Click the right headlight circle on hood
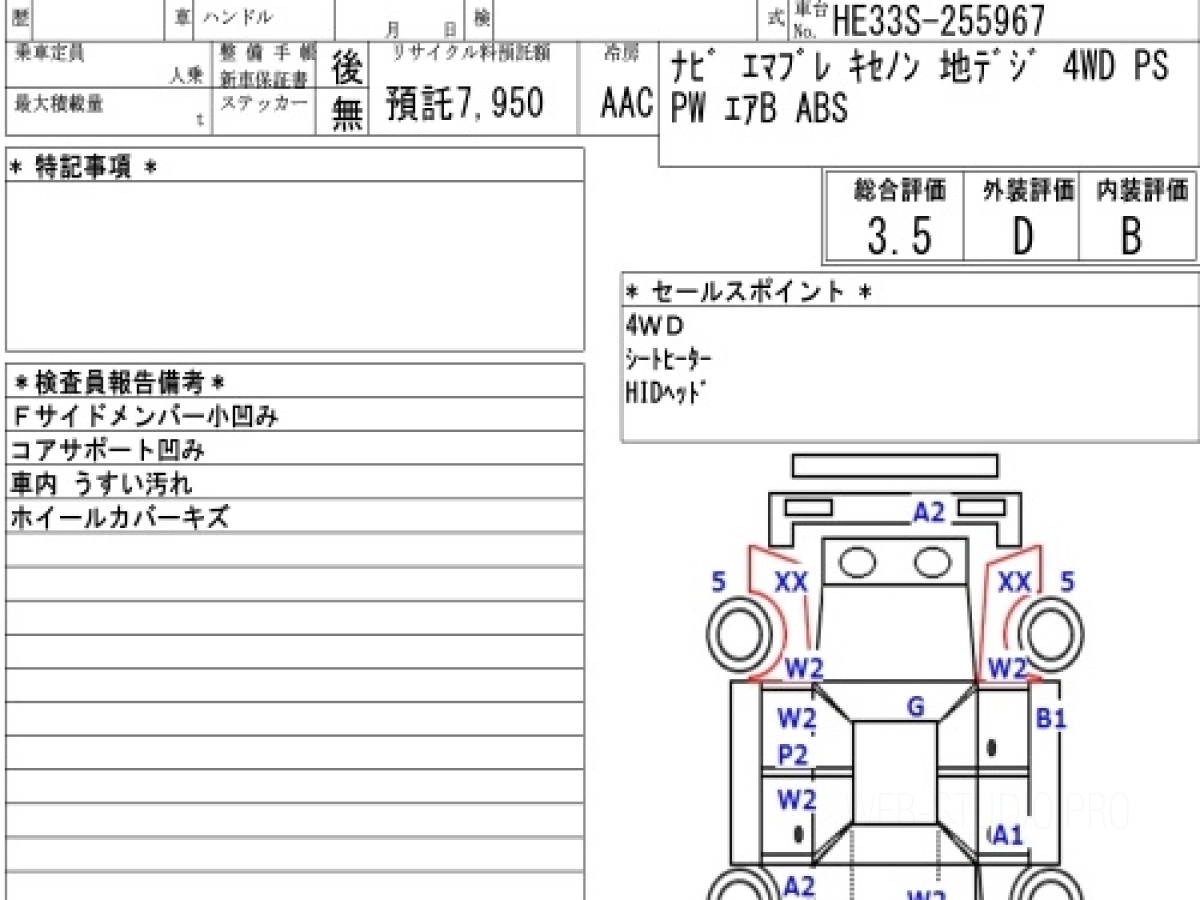Screen dimensions: 1200x900 pos(932,562)
